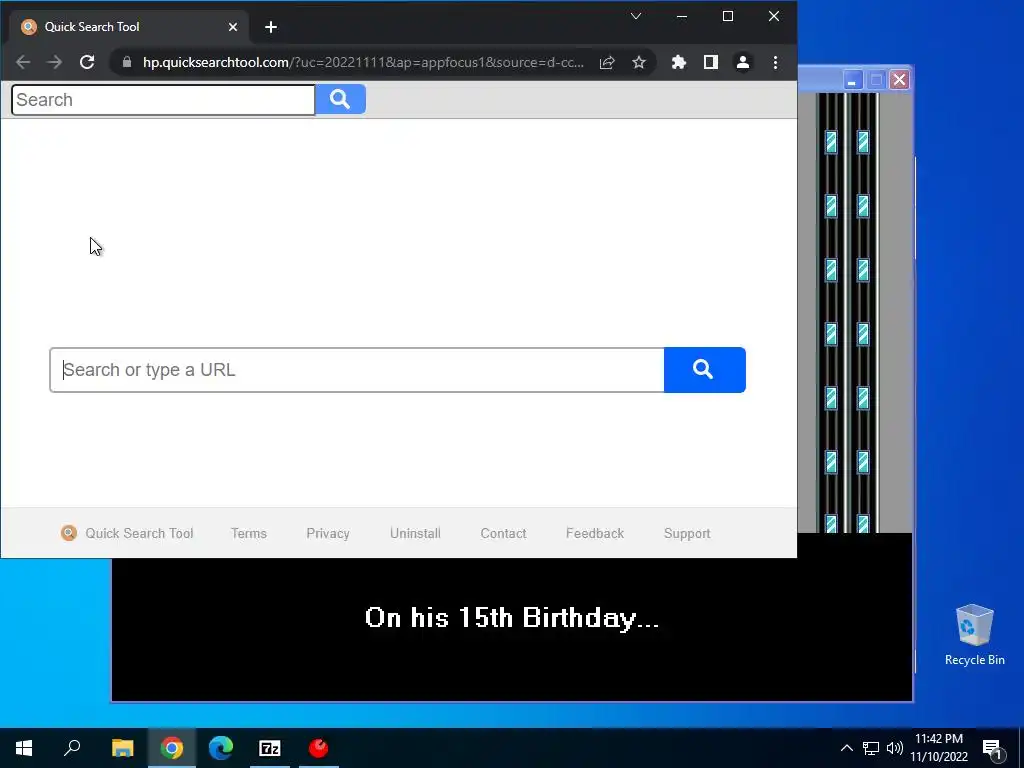Click the large blue search button
This screenshot has width=1024, height=768.
click(705, 370)
